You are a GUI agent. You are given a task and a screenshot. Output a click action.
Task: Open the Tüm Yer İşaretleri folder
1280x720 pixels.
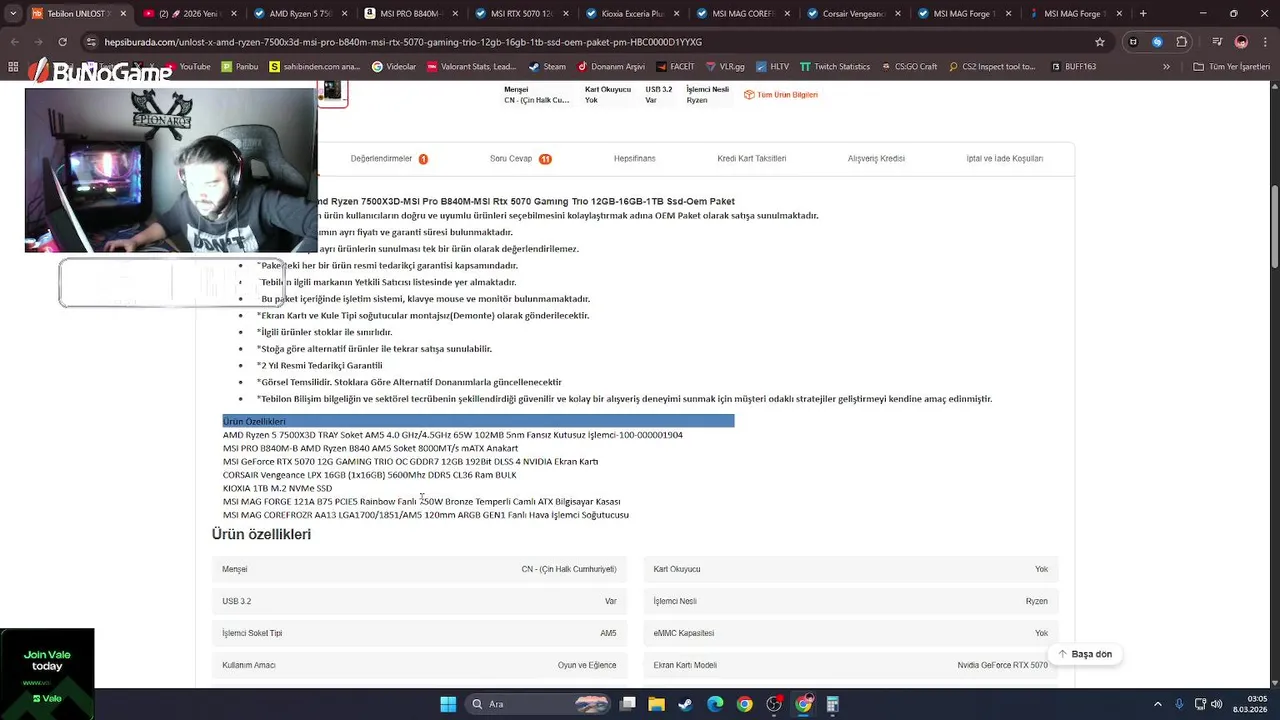click(x=1232, y=67)
